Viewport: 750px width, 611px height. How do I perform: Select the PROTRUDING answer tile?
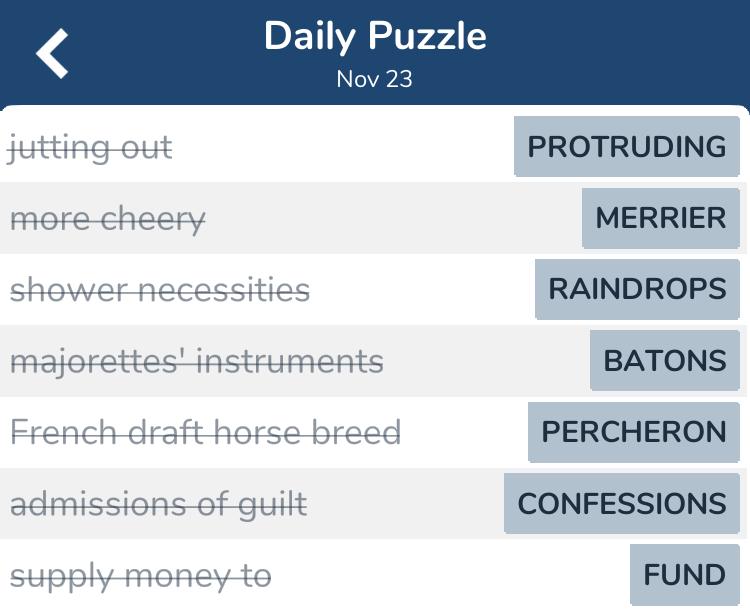coord(627,146)
